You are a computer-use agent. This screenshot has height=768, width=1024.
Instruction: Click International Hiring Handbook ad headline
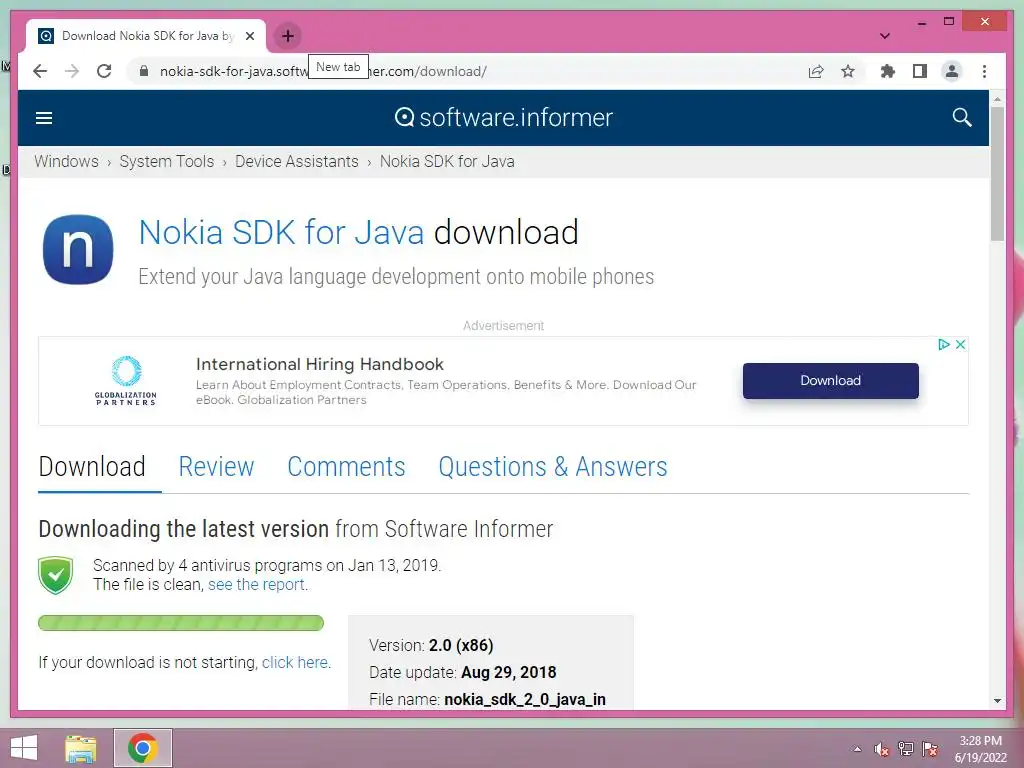pyautogui.click(x=319, y=364)
